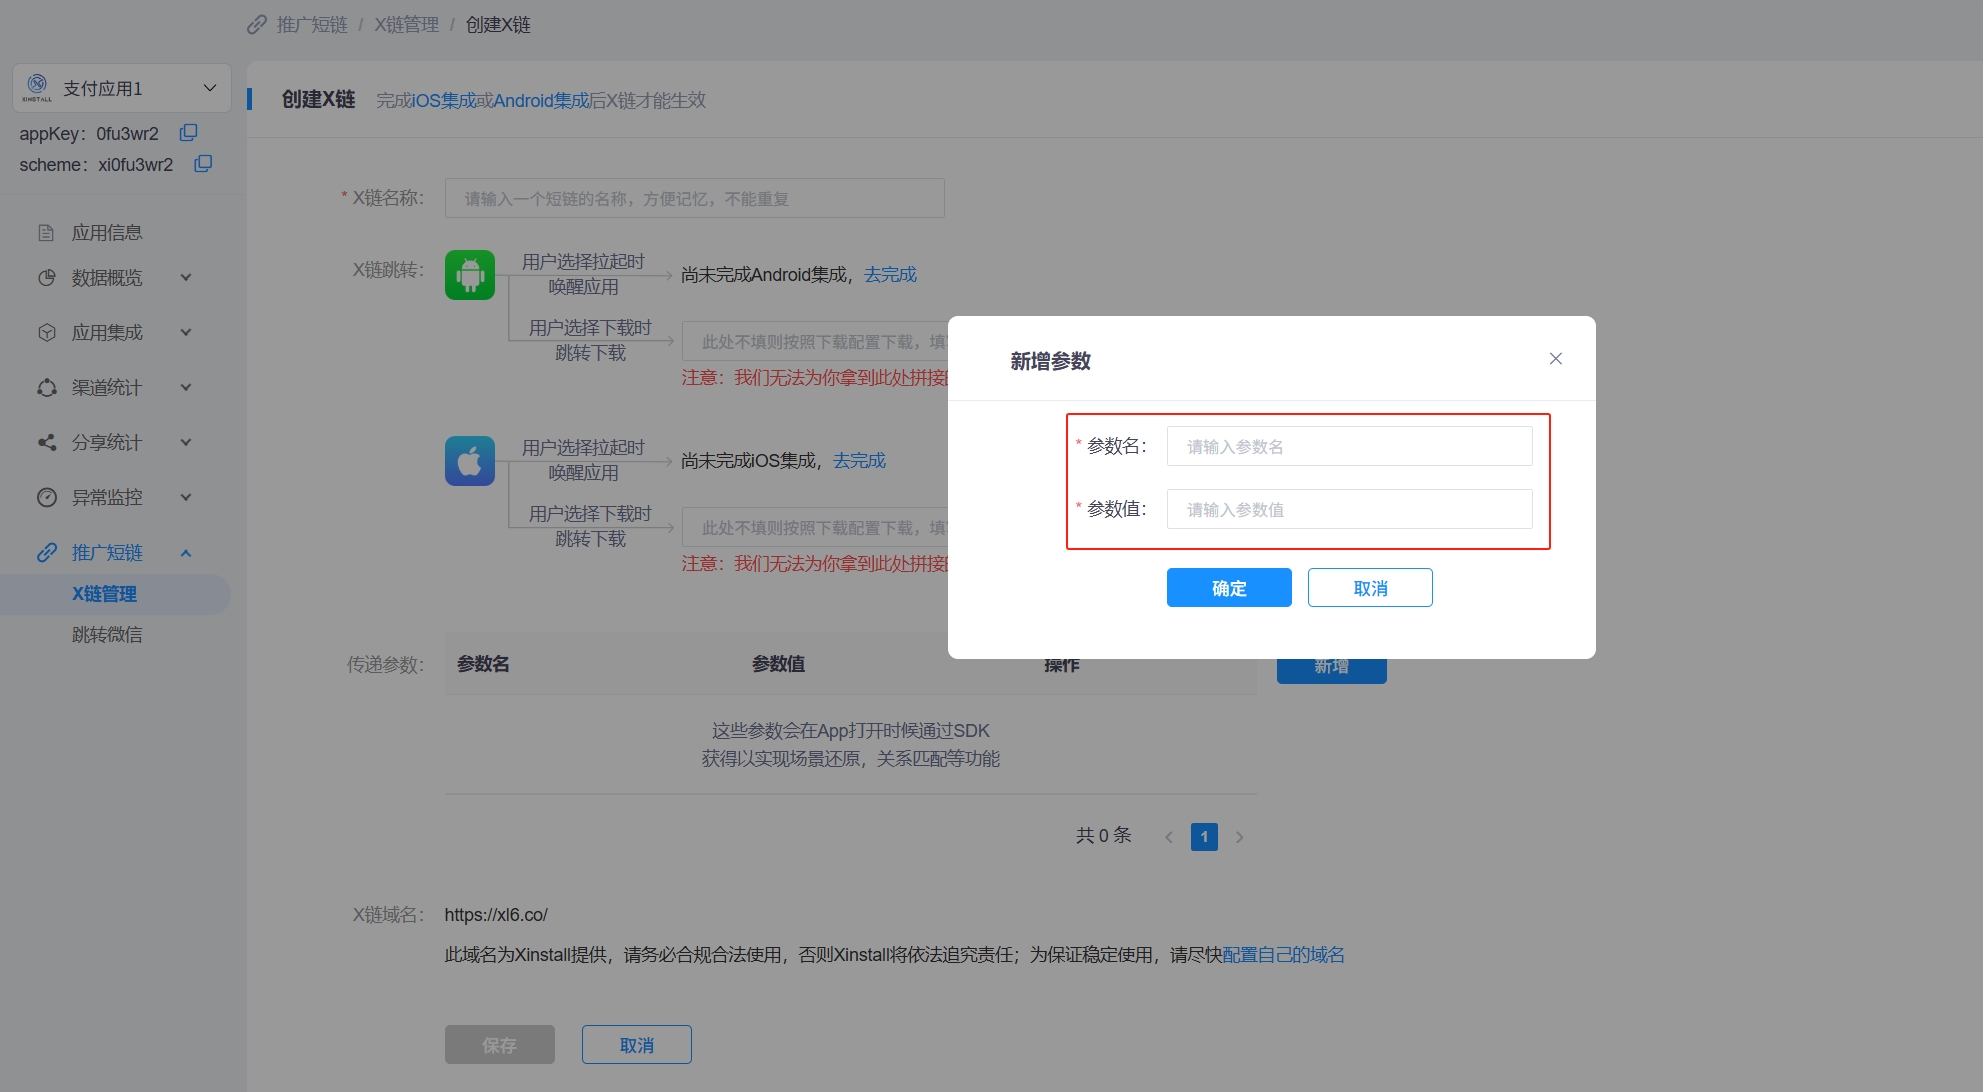Open the Android集成 link in header
The width and height of the screenshot is (1983, 1092).
[542, 100]
